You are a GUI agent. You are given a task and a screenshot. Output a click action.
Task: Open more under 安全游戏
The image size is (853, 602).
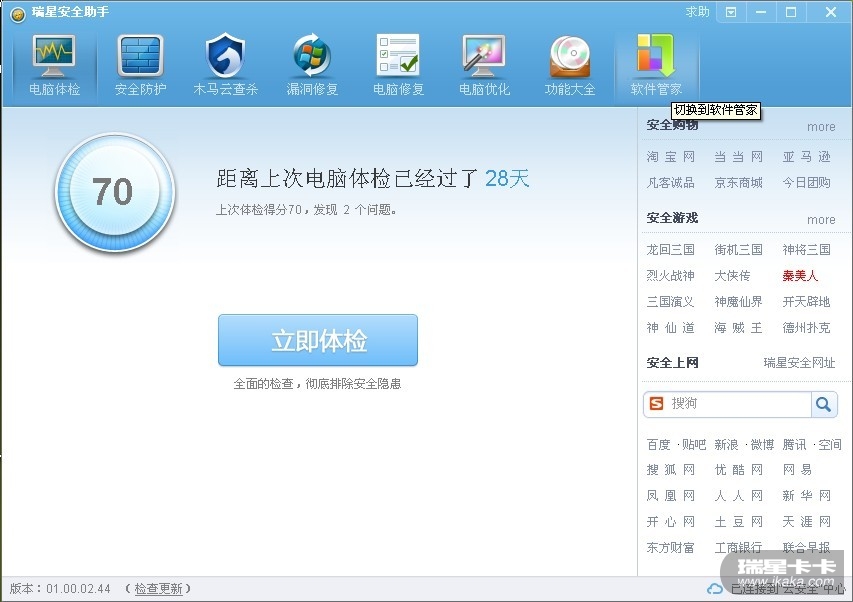[821, 220]
